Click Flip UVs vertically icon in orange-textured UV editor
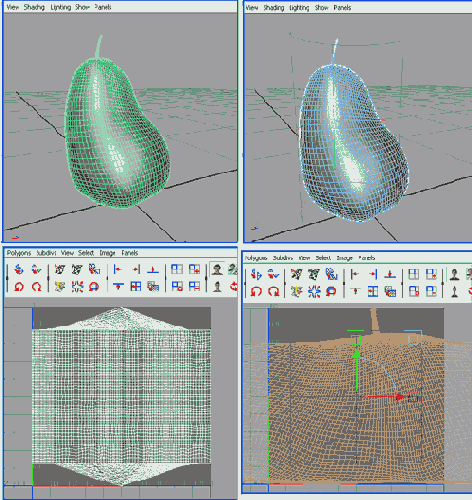Image resolution: width=472 pixels, height=500 pixels. [274, 275]
